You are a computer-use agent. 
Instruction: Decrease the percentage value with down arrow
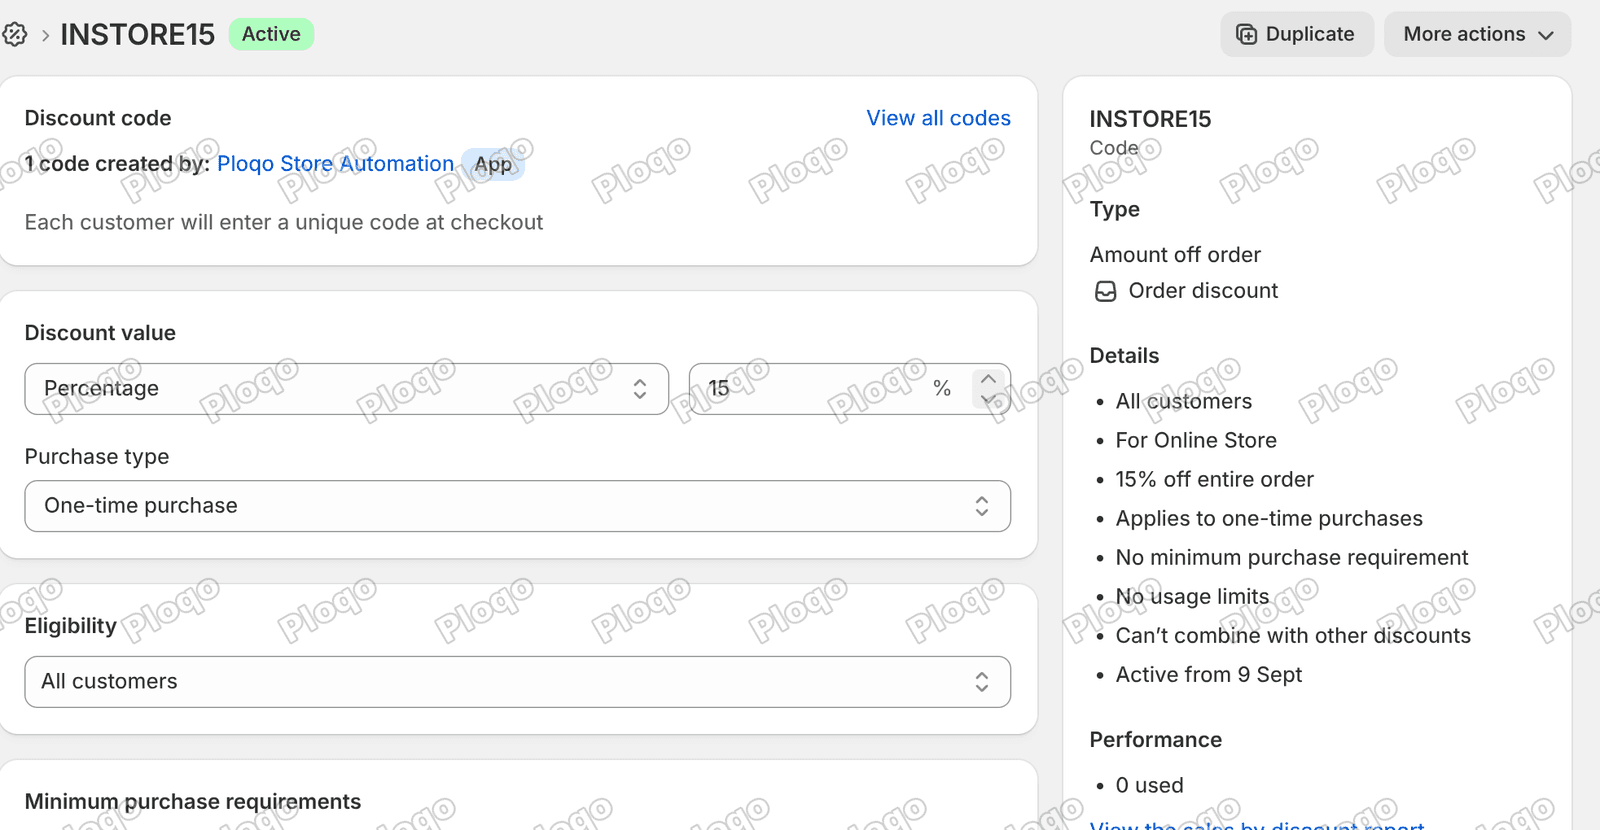[x=988, y=400]
